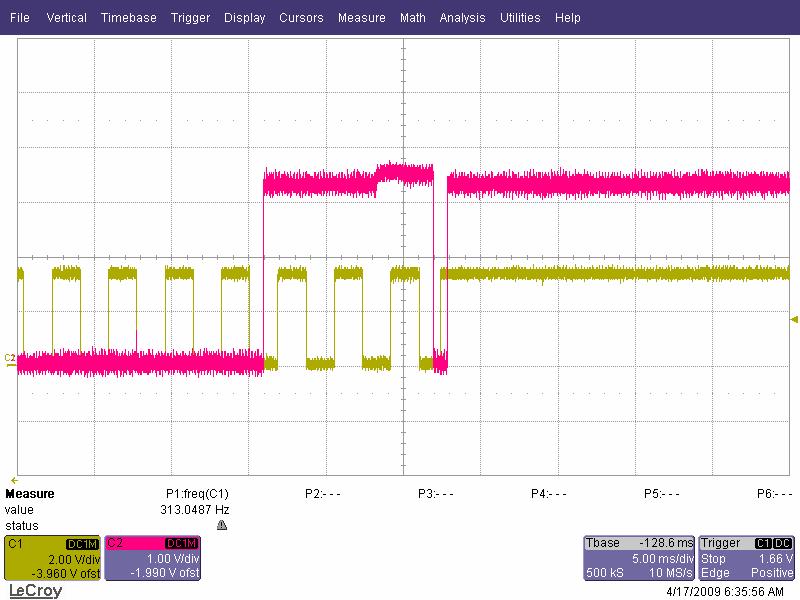This screenshot has width=800, height=600.
Task: Click the 1.00 V/div C2 scale value
Action: click(173, 559)
